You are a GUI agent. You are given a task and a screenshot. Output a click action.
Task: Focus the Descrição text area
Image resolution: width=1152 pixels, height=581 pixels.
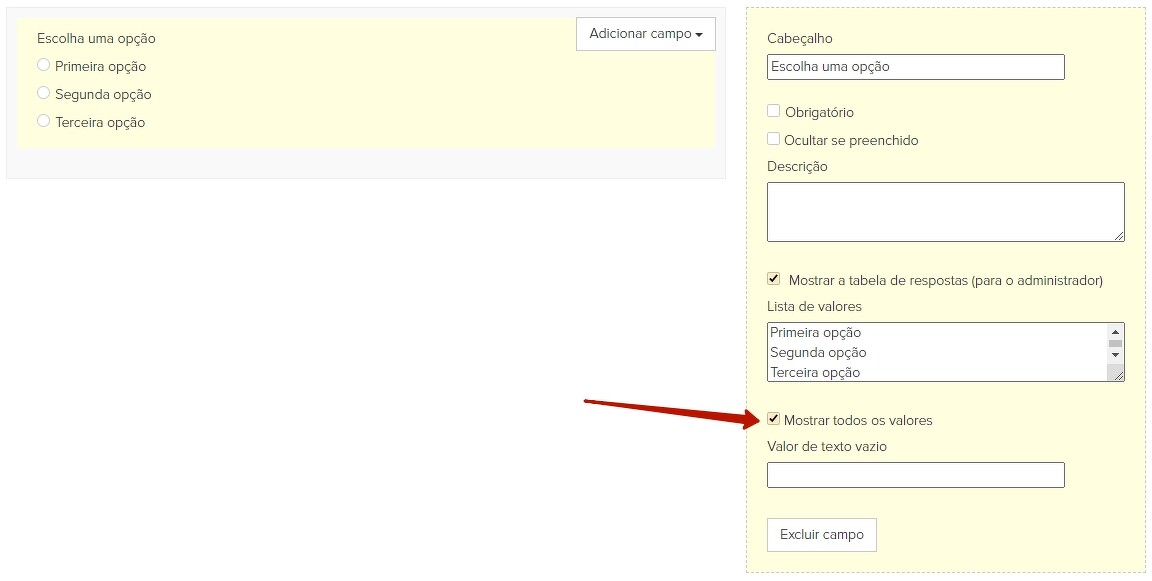[x=945, y=211]
